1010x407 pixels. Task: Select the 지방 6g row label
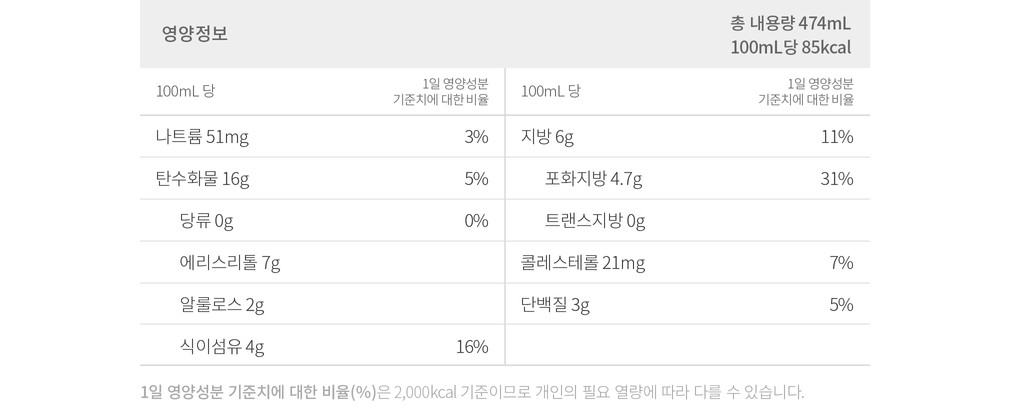click(x=547, y=137)
